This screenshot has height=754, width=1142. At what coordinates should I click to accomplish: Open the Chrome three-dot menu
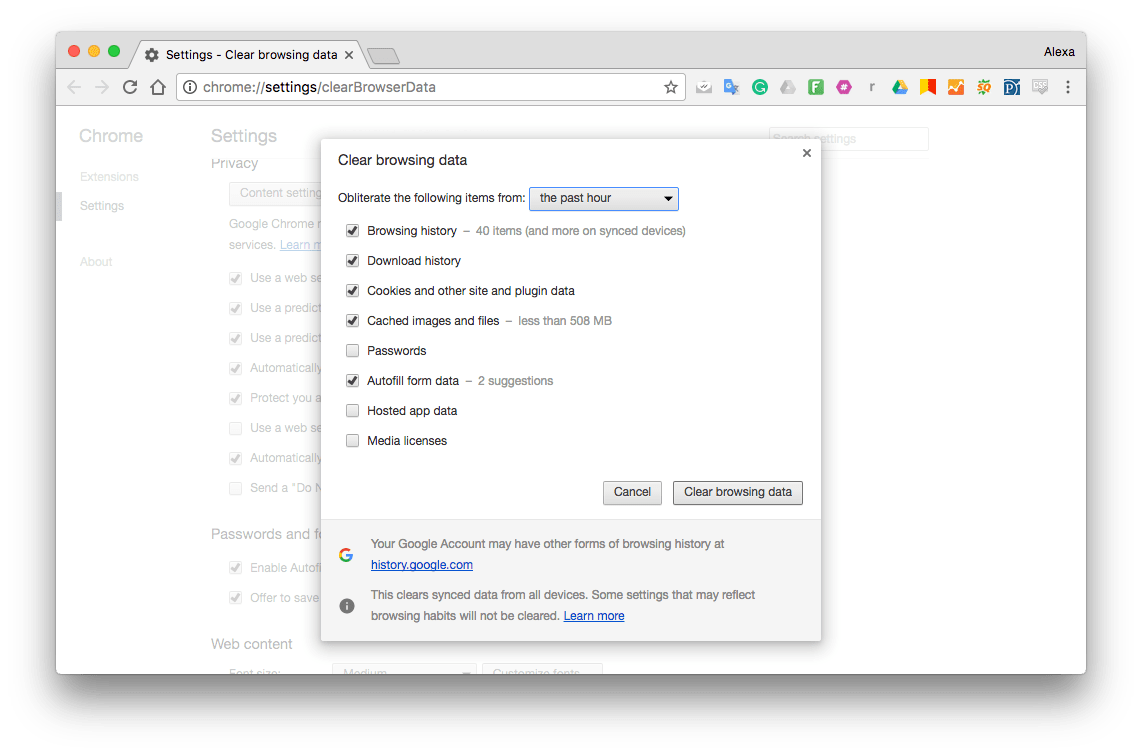1068,87
